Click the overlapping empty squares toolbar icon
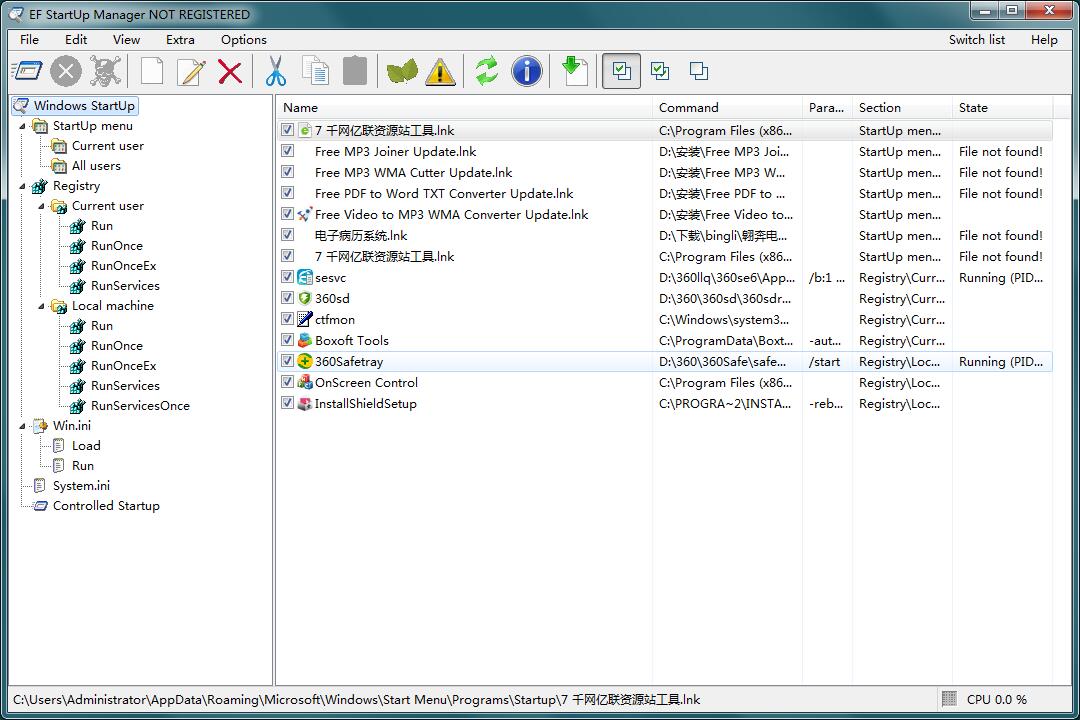 (x=699, y=71)
